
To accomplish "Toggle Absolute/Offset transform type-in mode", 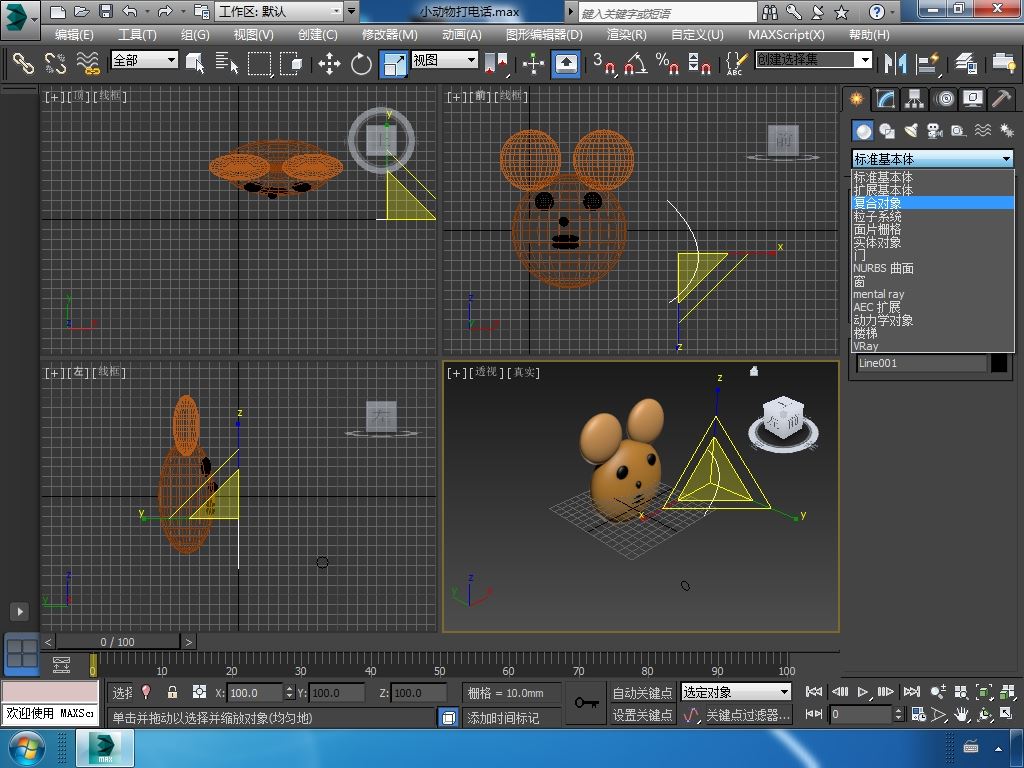I will [199, 692].
